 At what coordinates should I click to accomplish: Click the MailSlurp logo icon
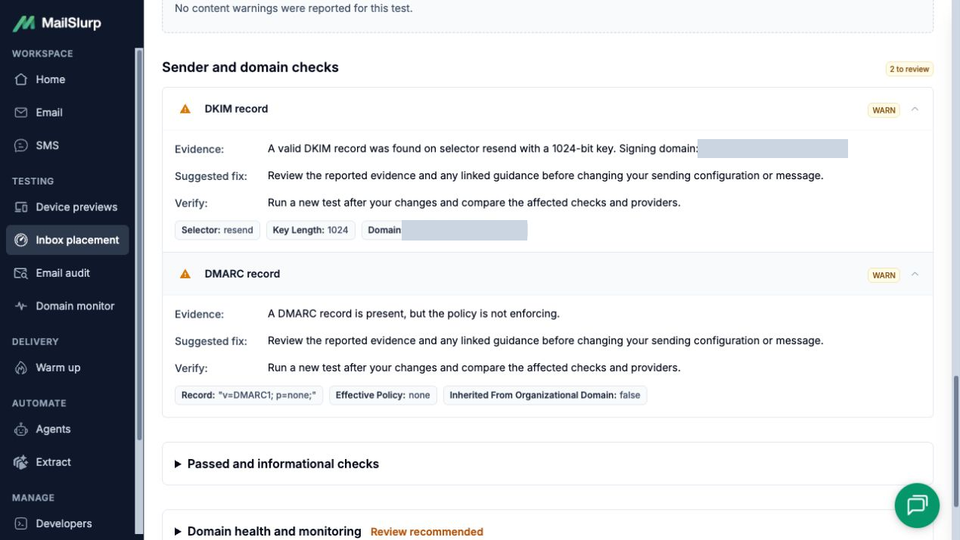[24, 23]
